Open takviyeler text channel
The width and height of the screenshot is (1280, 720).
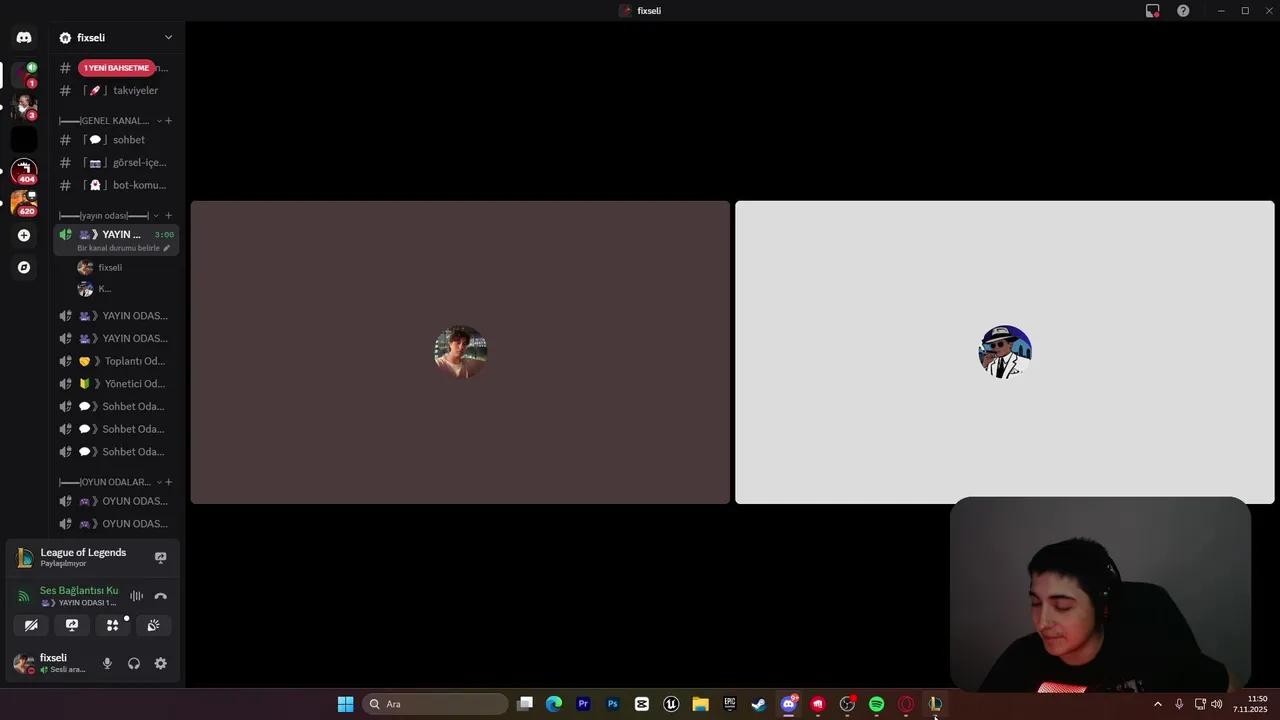(x=116, y=90)
